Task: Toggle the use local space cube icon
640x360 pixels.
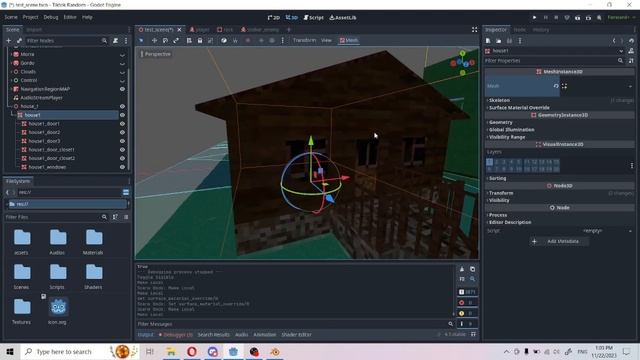Action: tap(224, 40)
